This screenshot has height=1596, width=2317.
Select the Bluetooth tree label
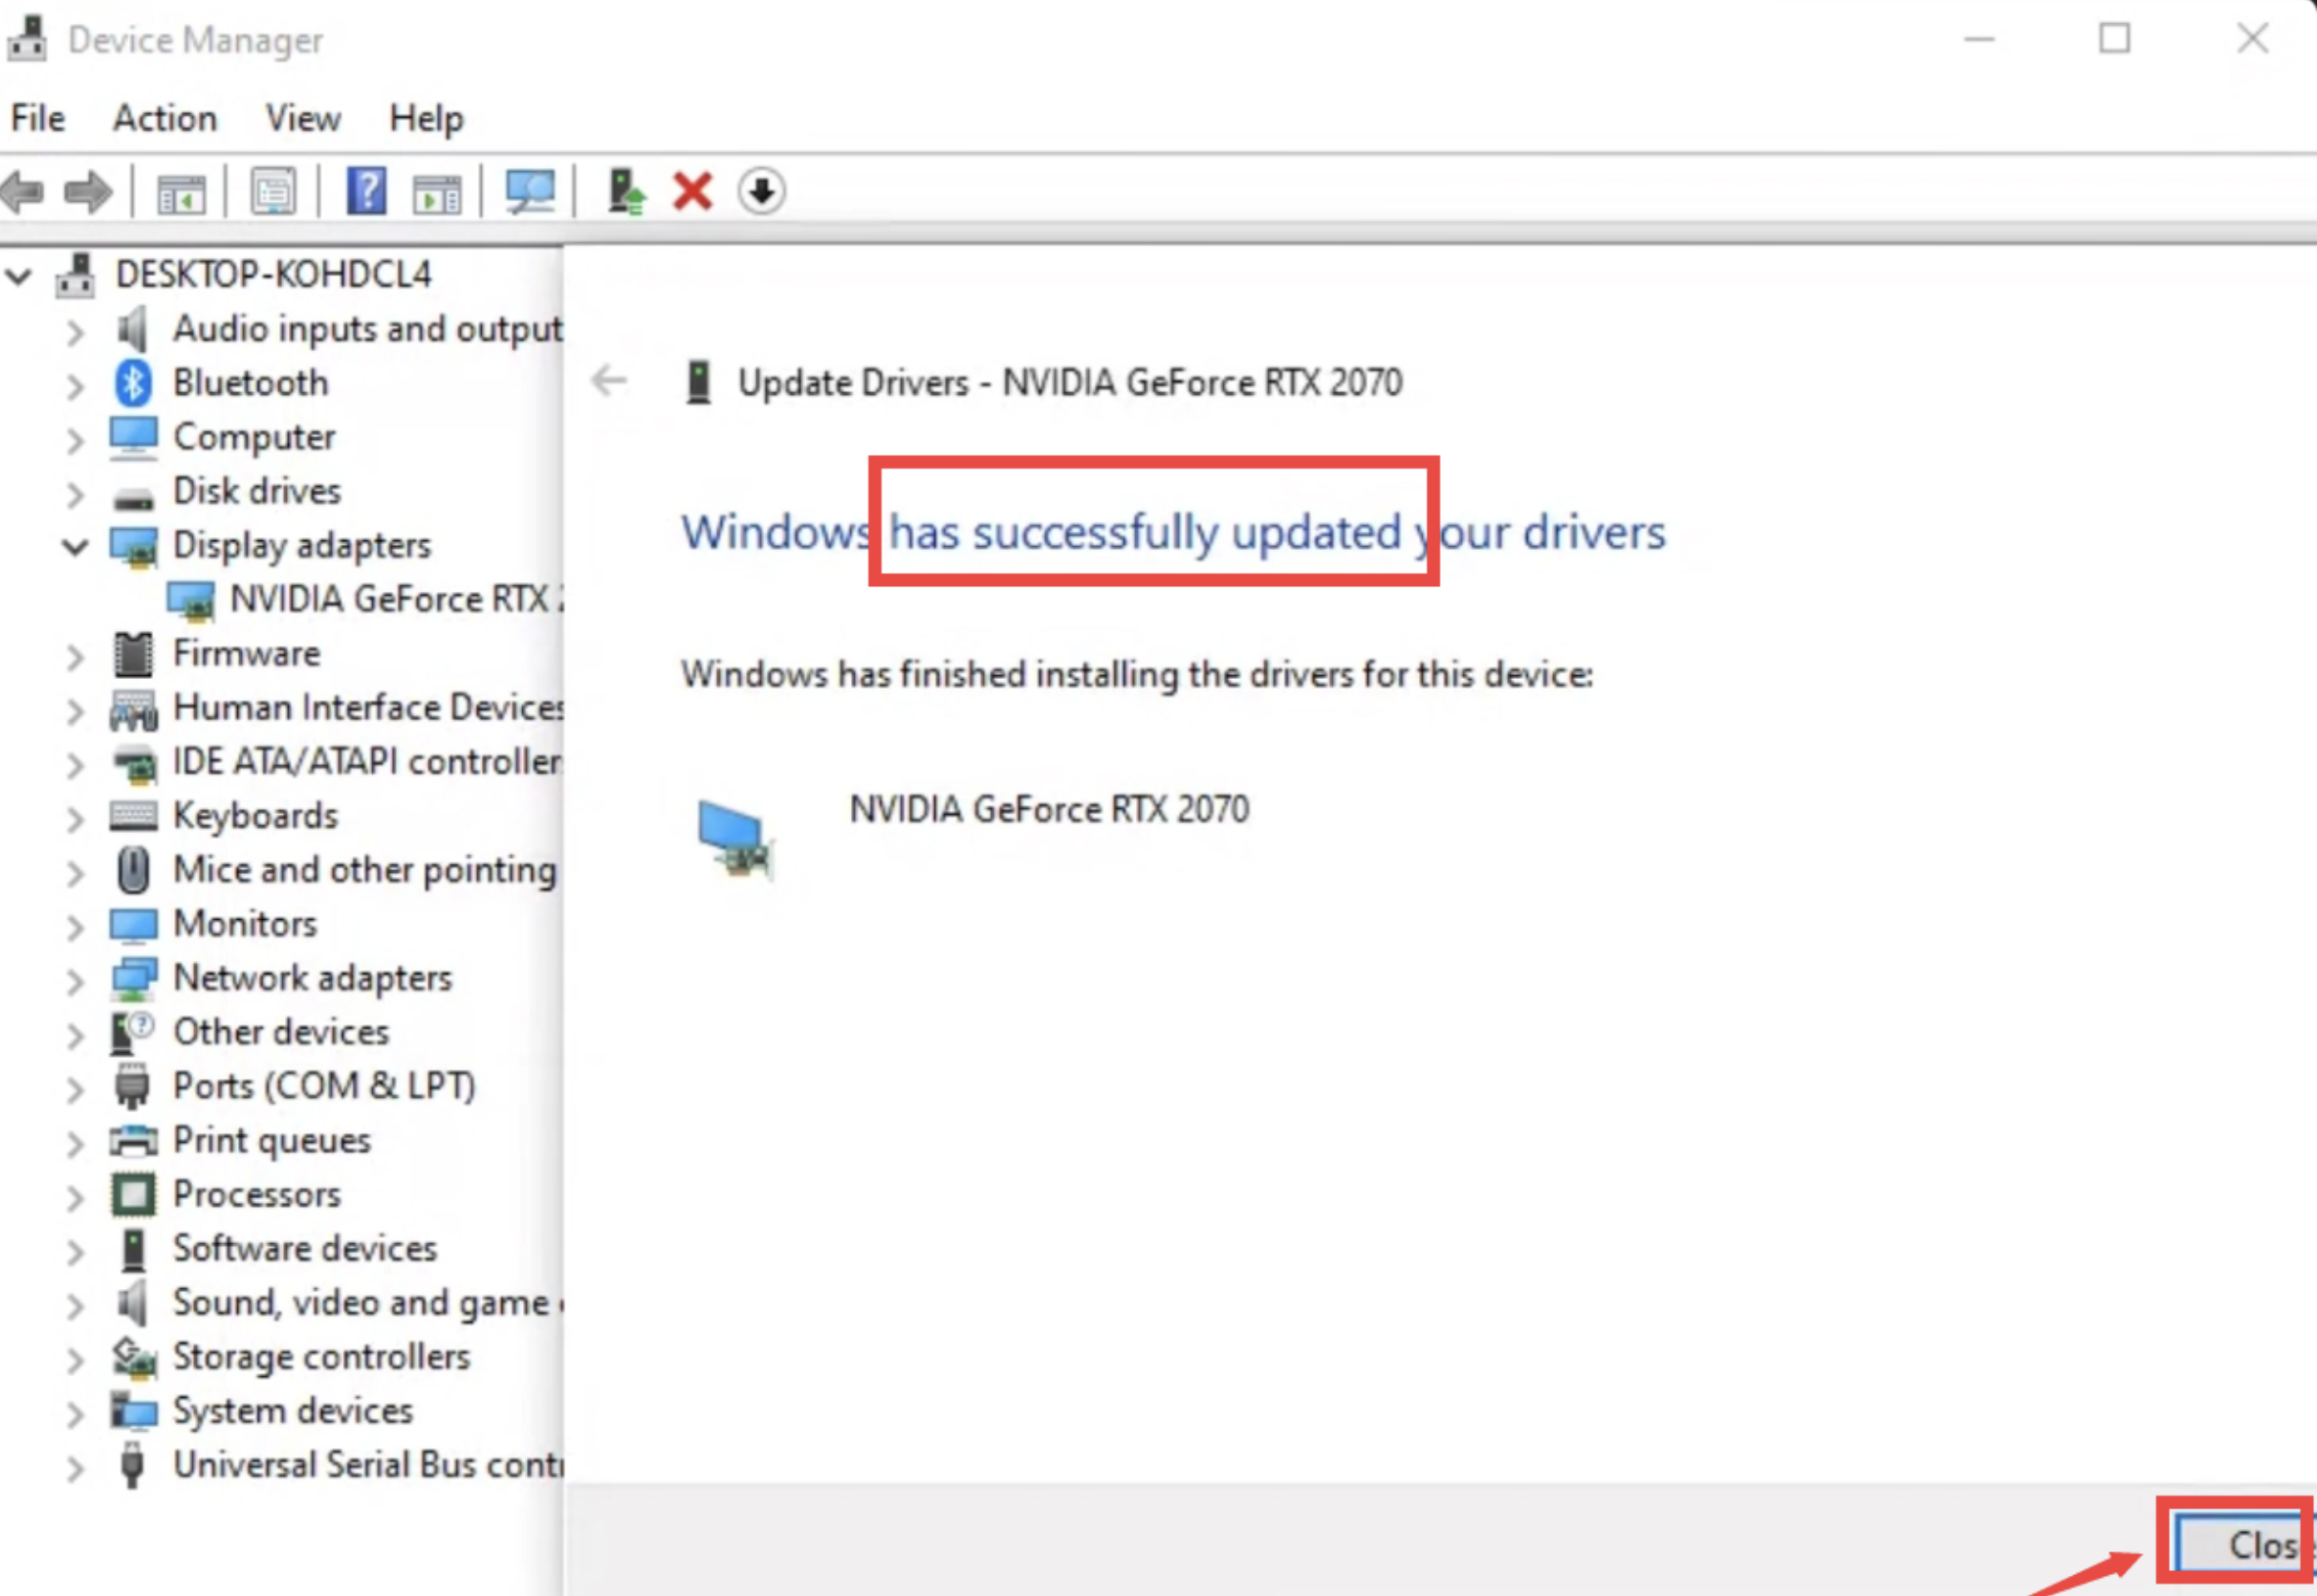(251, 383)
